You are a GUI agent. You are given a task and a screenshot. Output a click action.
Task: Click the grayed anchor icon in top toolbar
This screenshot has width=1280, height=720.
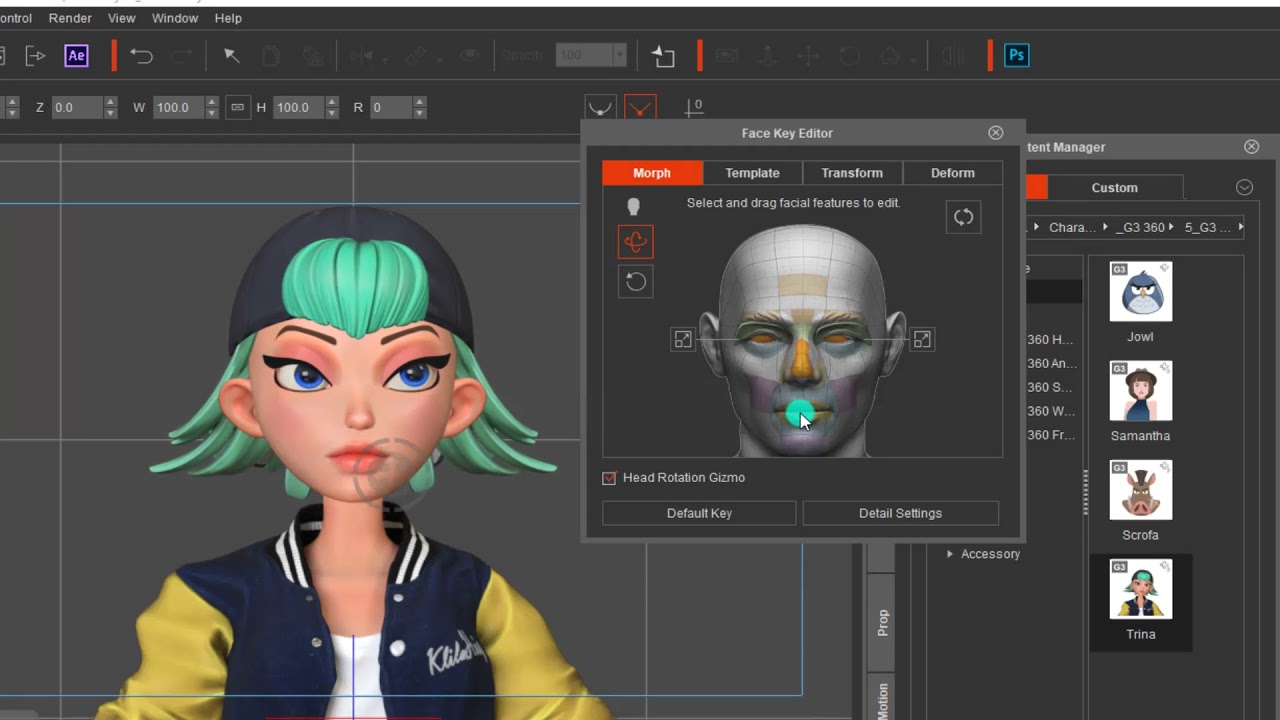click(x=768, y=56)
